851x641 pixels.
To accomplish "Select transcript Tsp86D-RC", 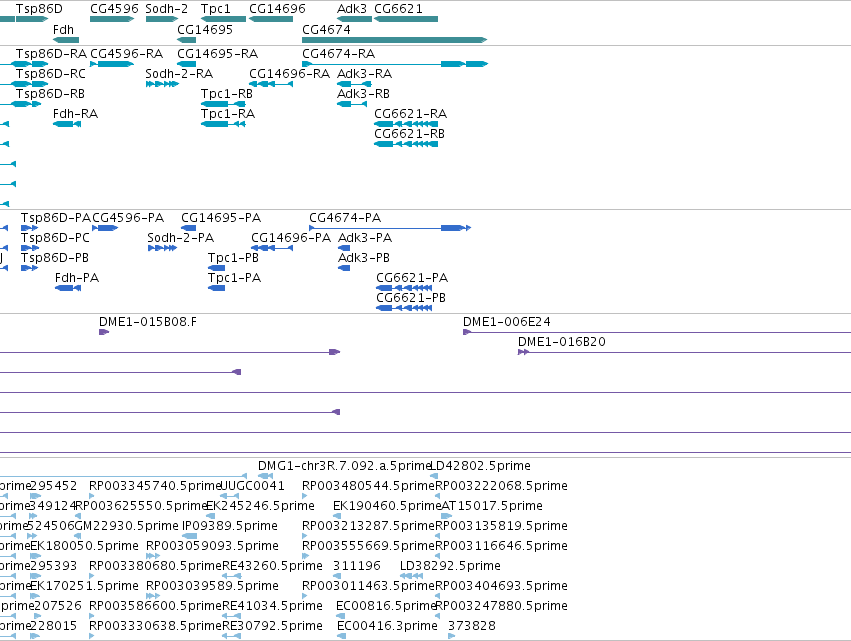I will [x=51, y=74].
